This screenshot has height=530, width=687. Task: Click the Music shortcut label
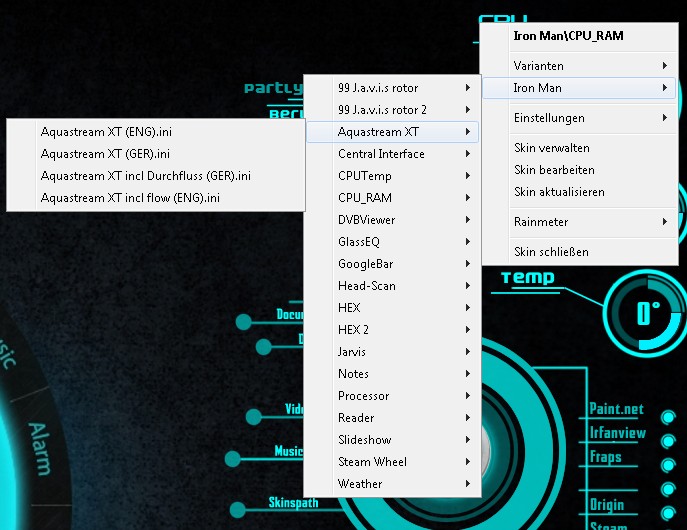[288, 451]
